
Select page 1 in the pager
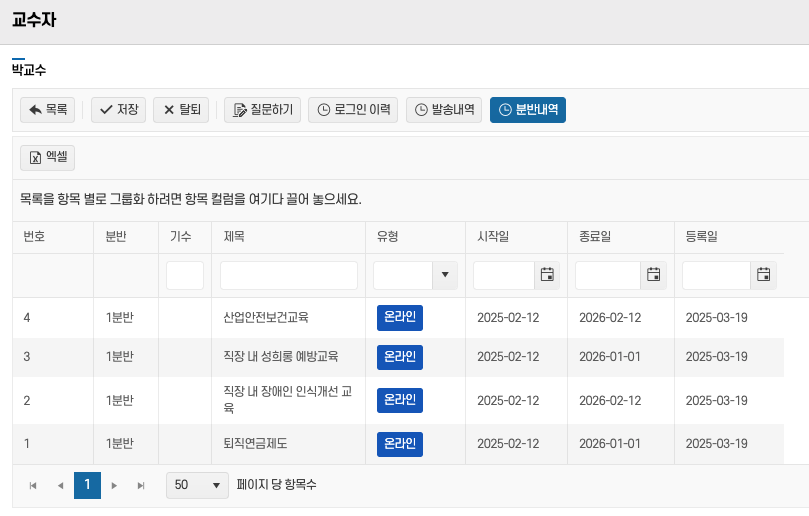(x=87, y=485)
